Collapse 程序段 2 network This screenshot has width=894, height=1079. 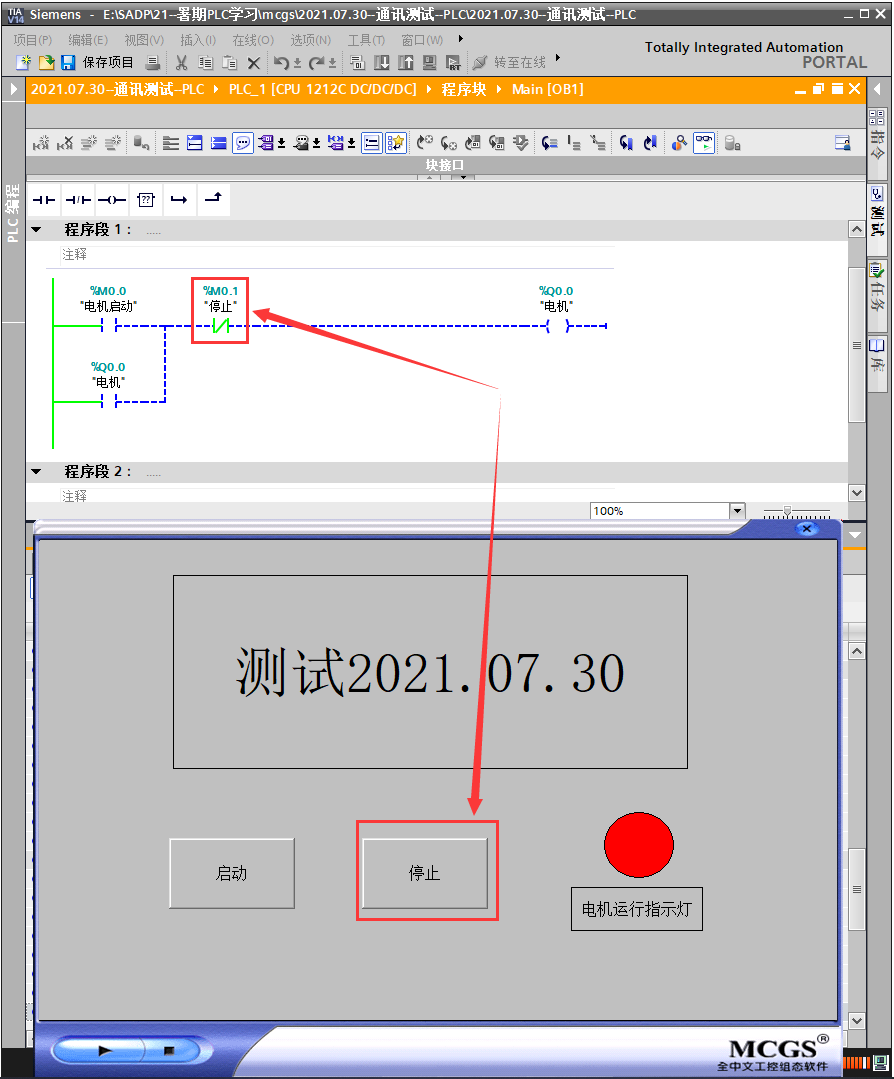tap(36, 472)
